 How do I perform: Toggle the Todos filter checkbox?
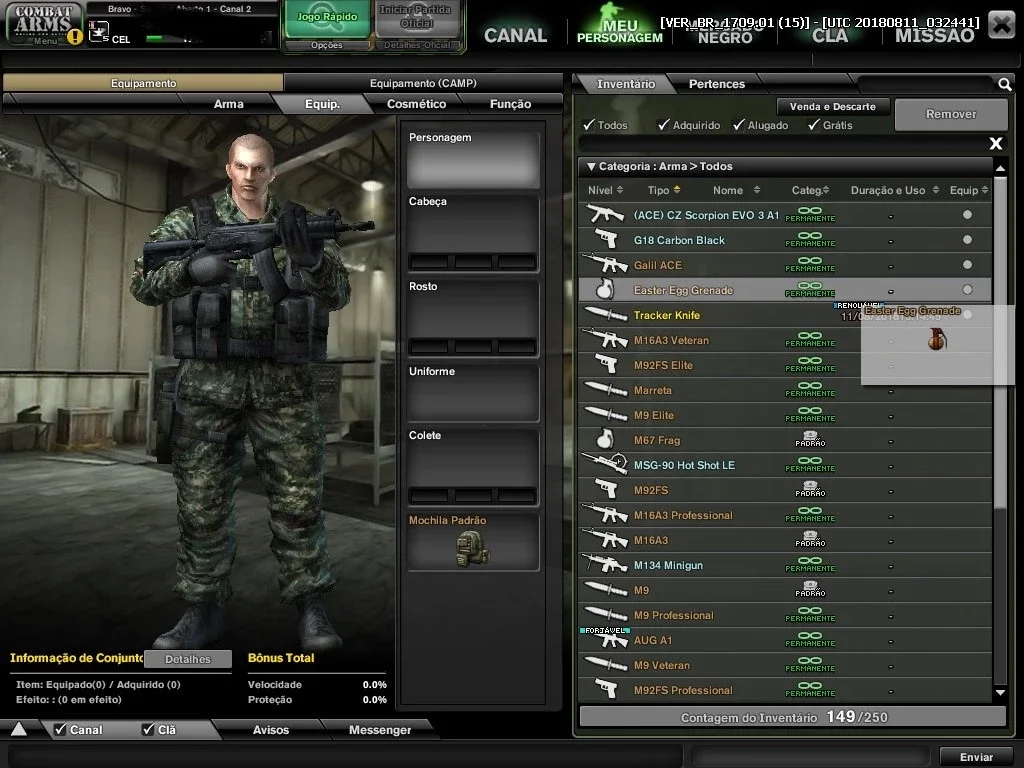[589, 125]
